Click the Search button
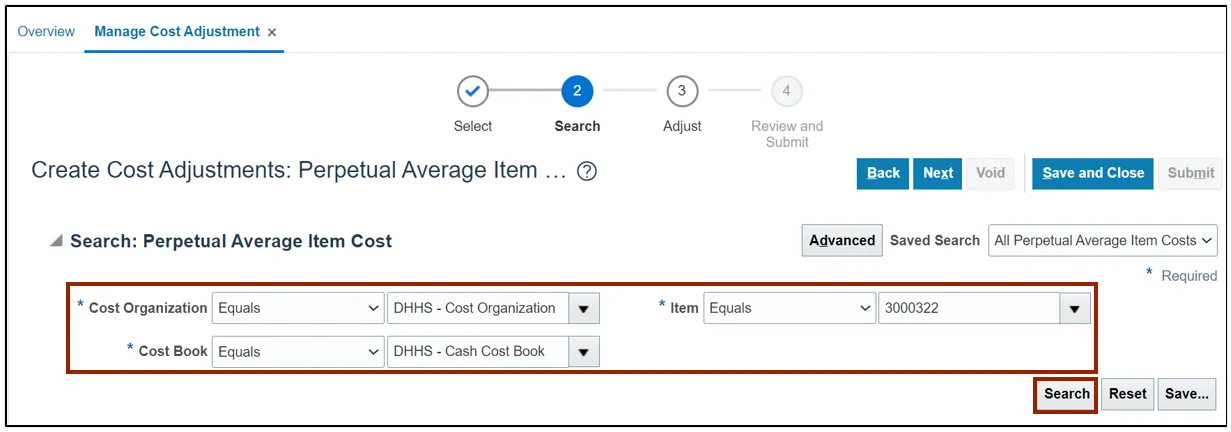Screen dimensions: 1231x432 tap(1066, 394)
